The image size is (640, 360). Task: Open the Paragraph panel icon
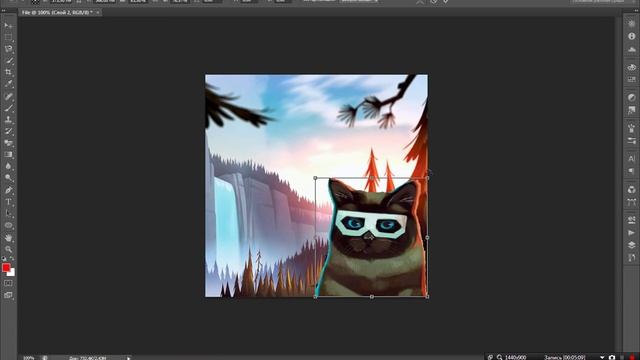631,171
